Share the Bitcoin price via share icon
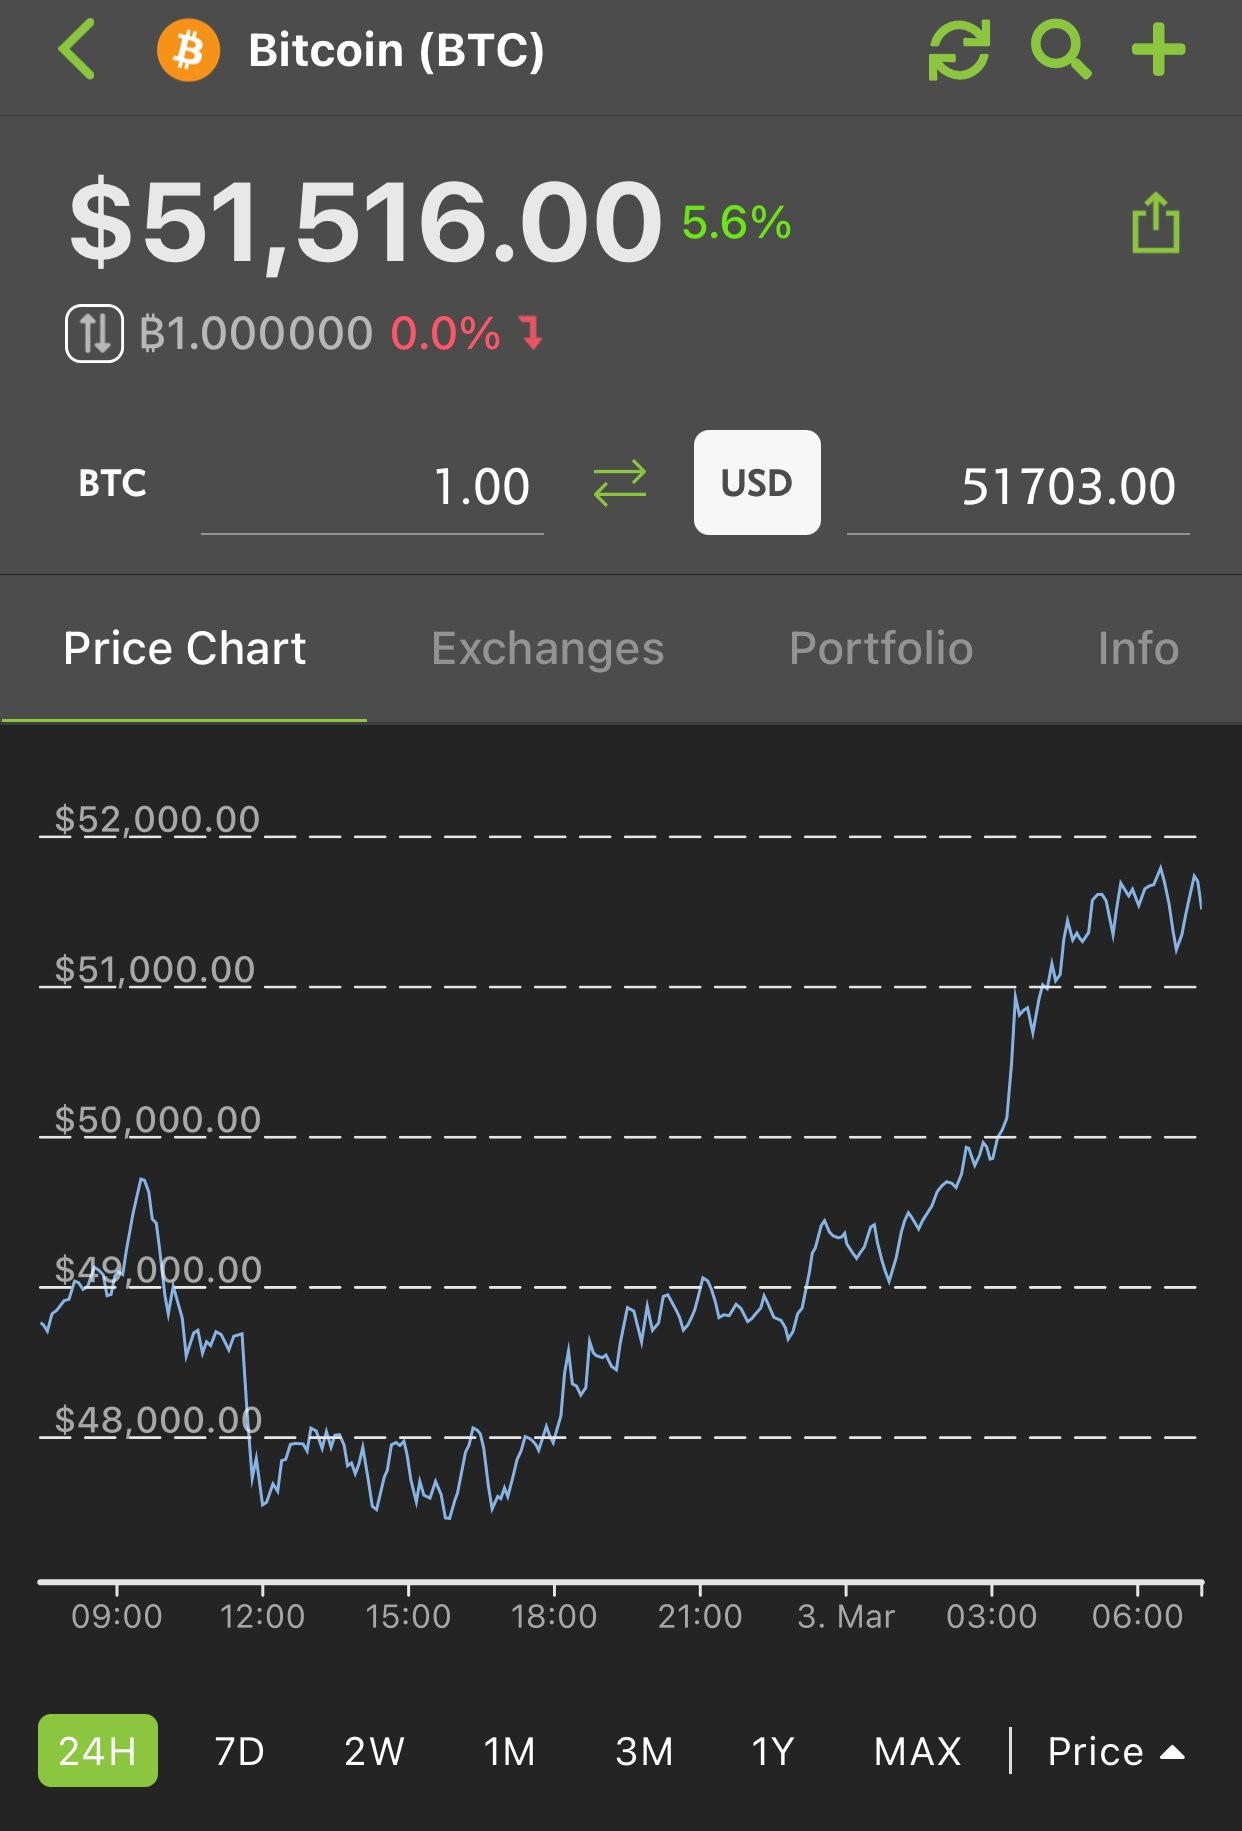Image resolution: width=1242 pixels, height=1831 pixels. pyautogui.click(x=1155, y=223)
